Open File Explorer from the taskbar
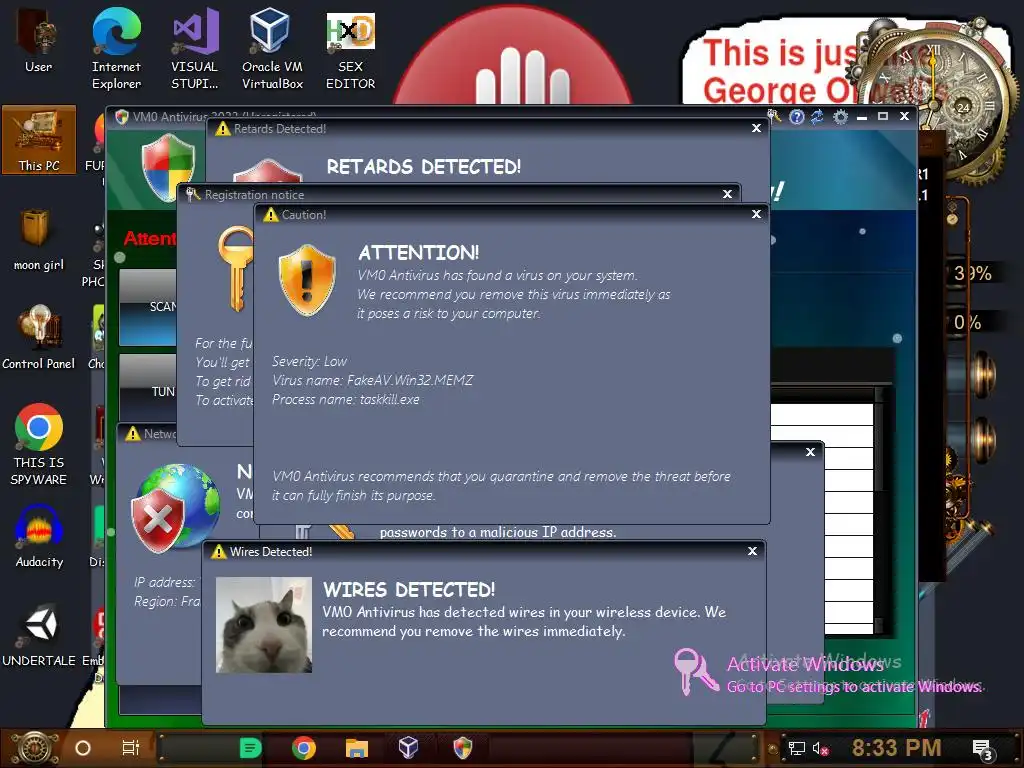Image resolution: width=1024 pixels, height=768 pixels. tap(357, 748)
